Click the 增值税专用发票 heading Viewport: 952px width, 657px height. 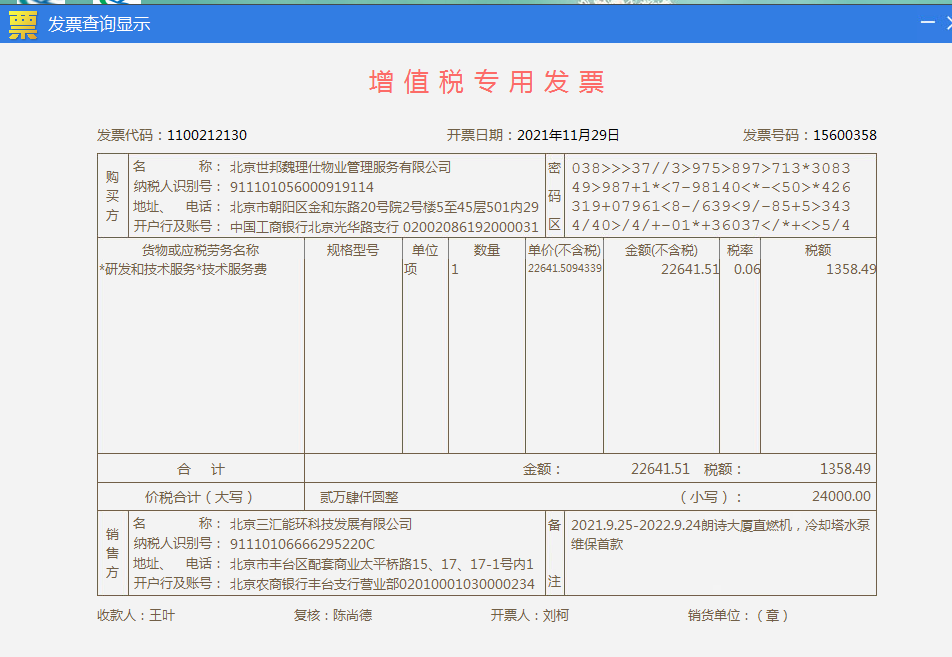click(x=487, y=83)
